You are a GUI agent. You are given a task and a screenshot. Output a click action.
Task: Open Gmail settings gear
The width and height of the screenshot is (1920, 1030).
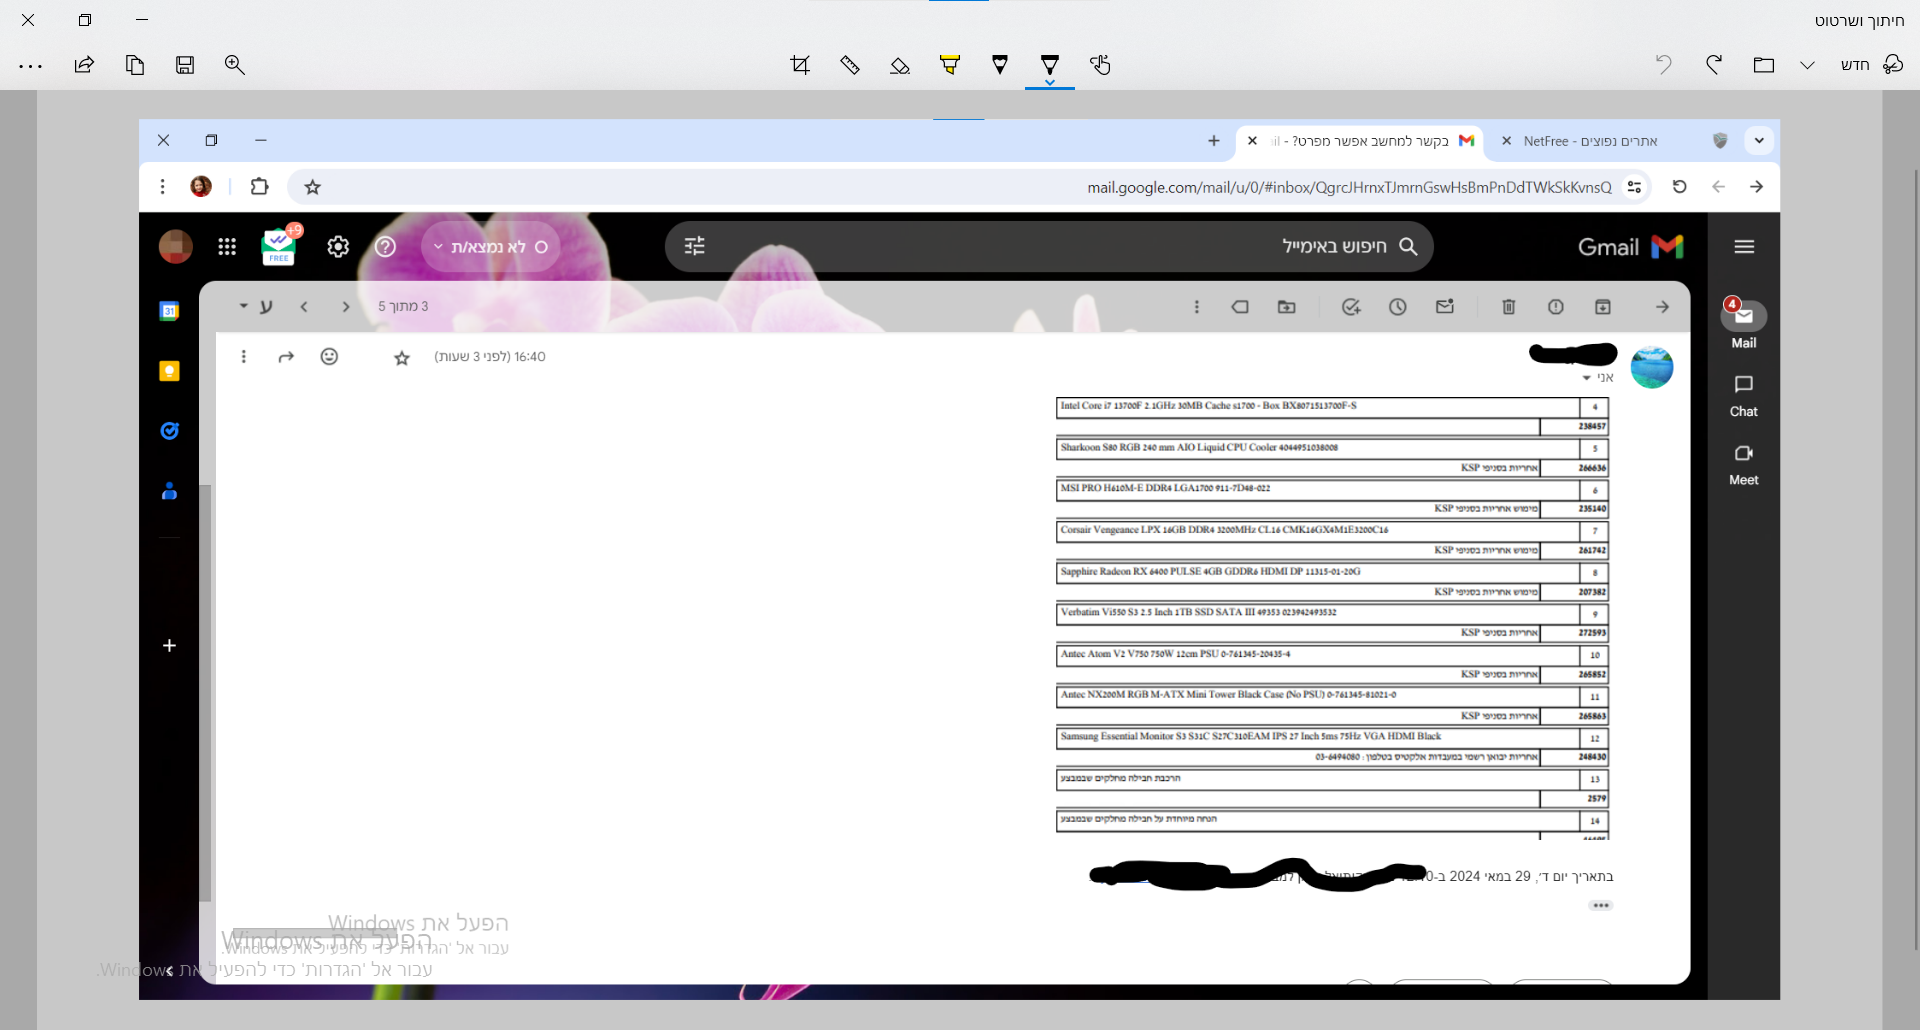pyautogui.click(x=338, y=247)
